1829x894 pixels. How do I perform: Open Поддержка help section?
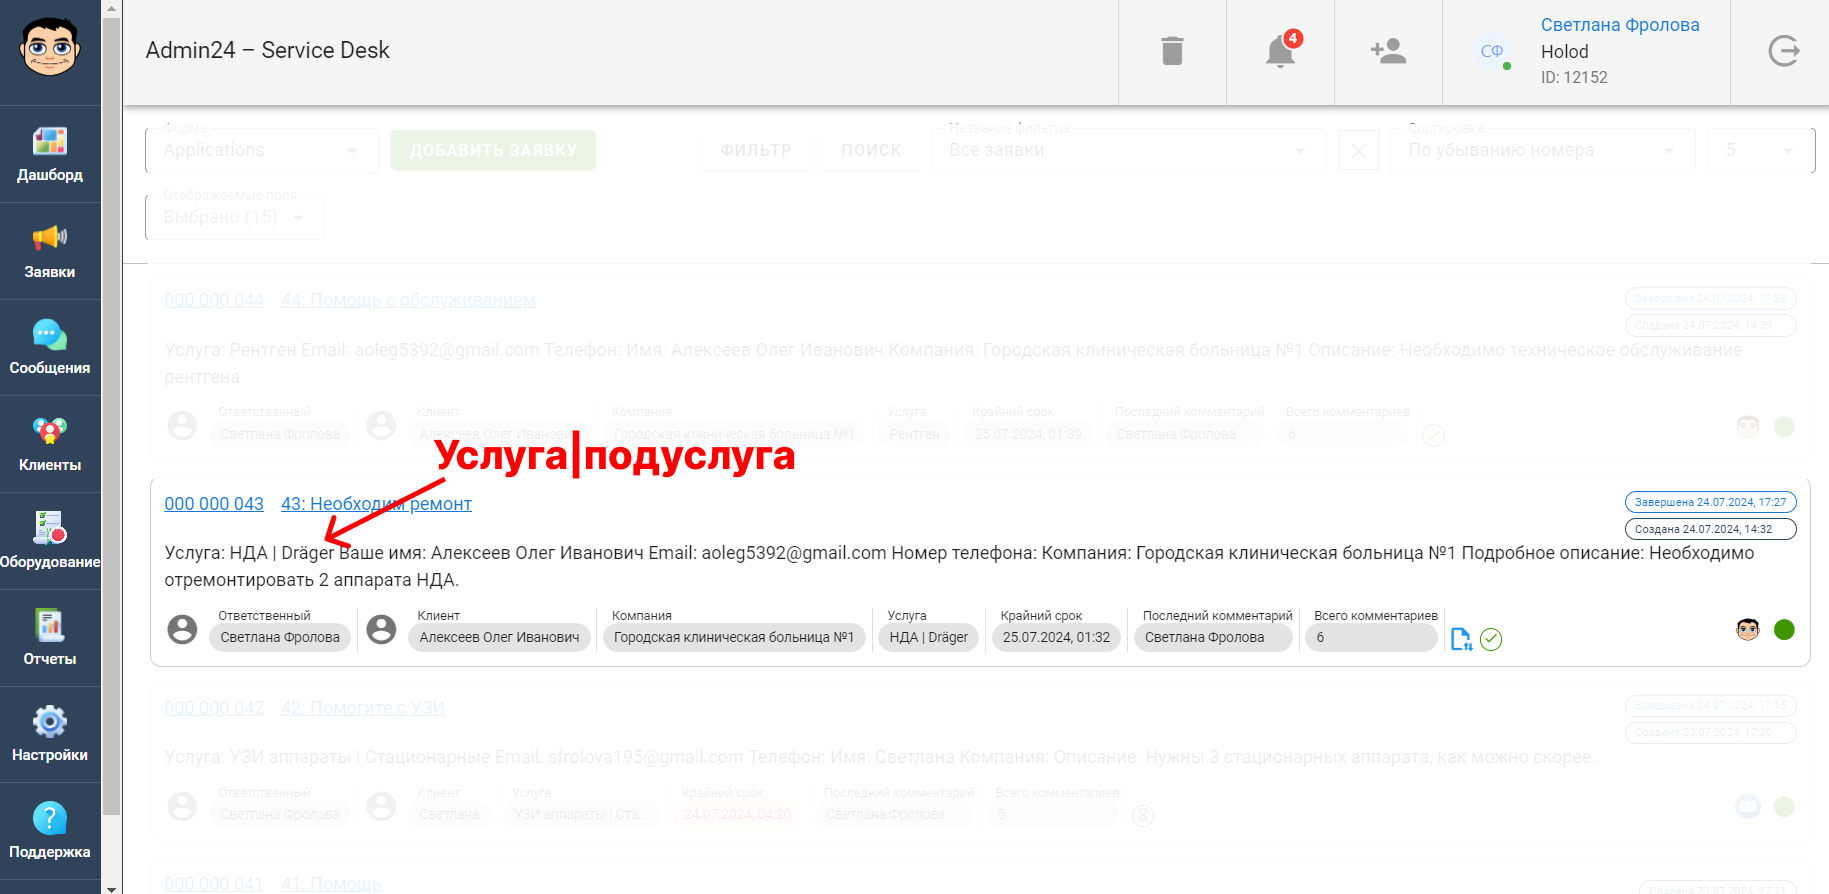click(50, 831)
